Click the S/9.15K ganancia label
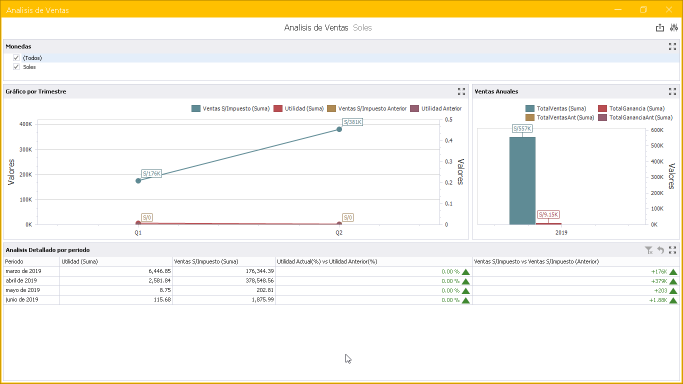This screenshot has width=683, height=384. [x=548, y=215]
